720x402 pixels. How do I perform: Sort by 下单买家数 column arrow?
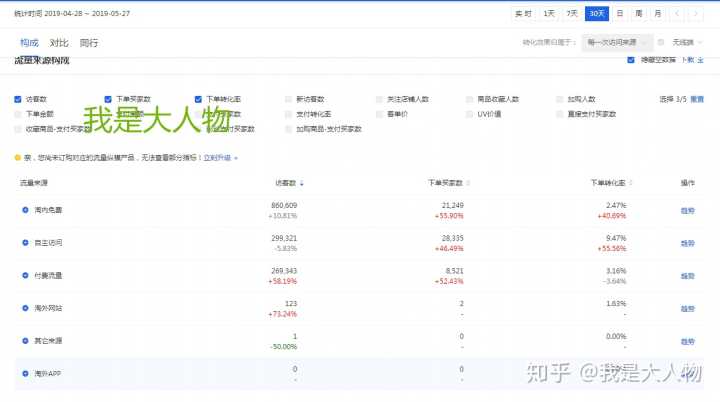(x=468, y=184)
